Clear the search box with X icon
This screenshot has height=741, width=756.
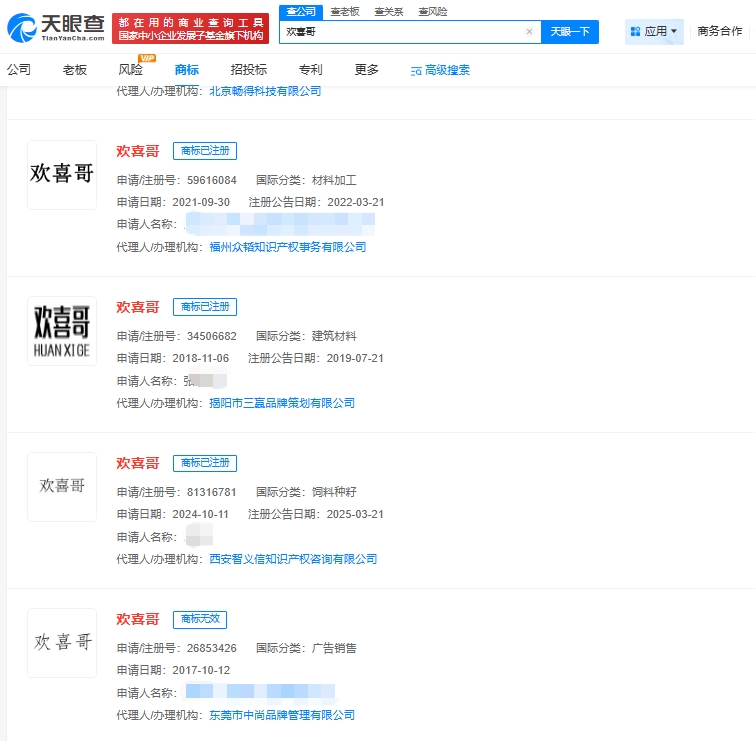coord(529,32)
